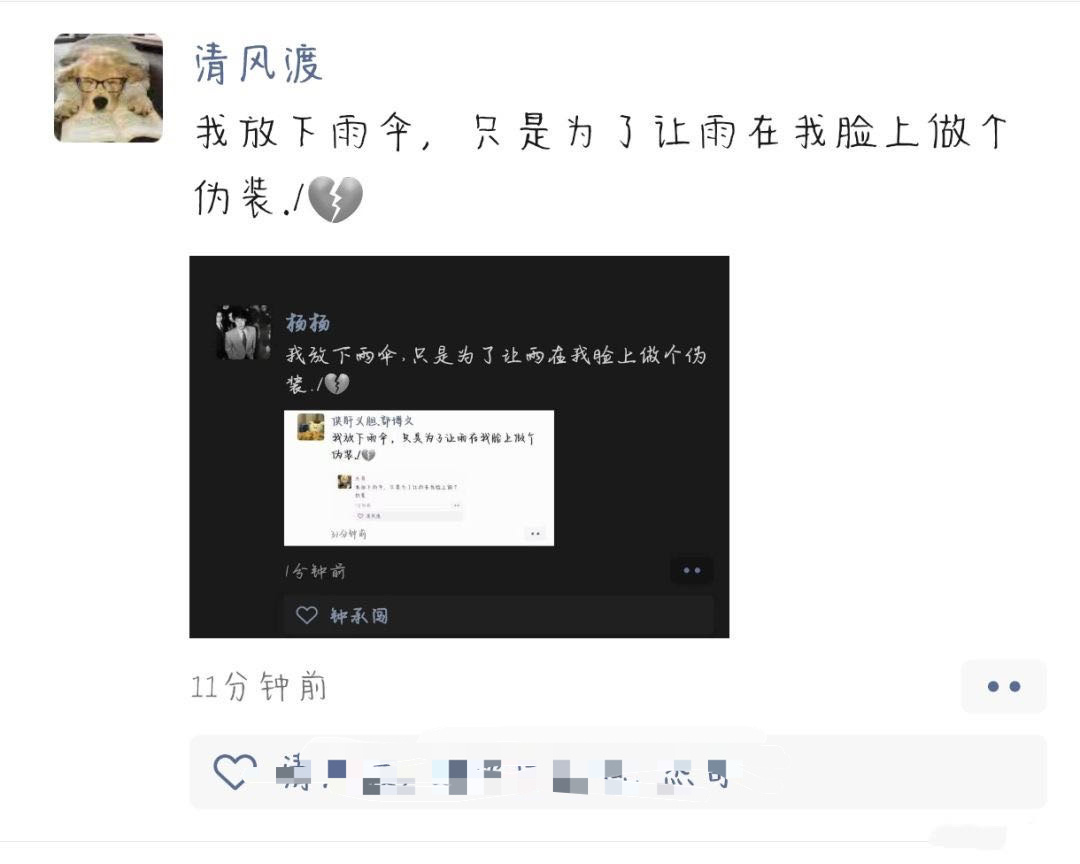
Task: Open the two-dot more options button
Action: coord(1004,686)
